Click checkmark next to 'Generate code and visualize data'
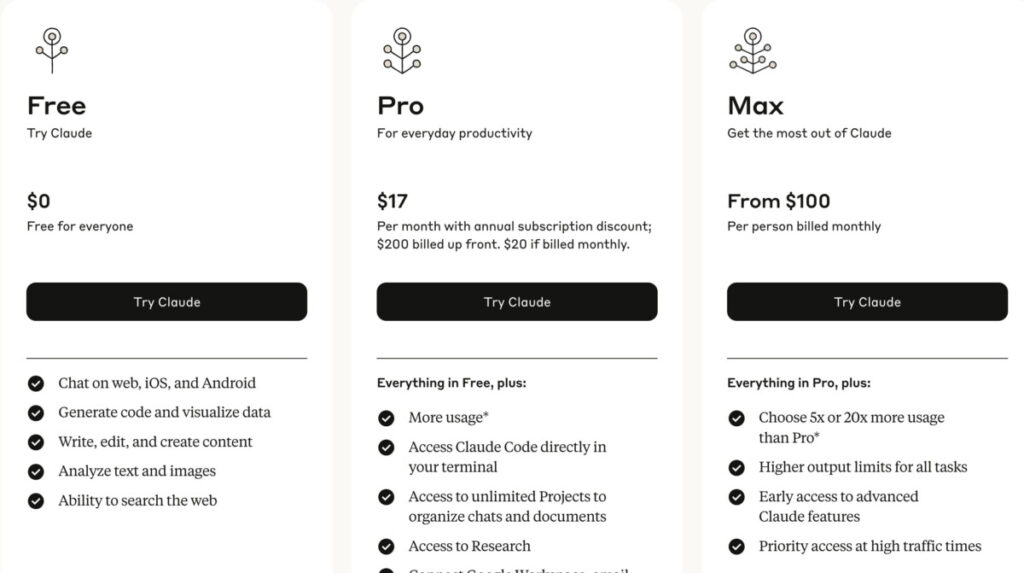 (36, 413)
